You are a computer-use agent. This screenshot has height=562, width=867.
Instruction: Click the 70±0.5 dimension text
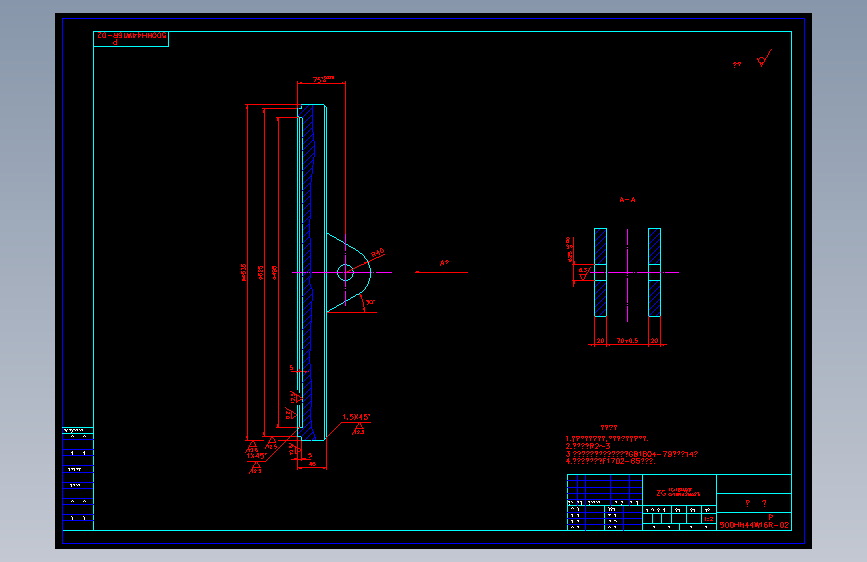(628, 341)
